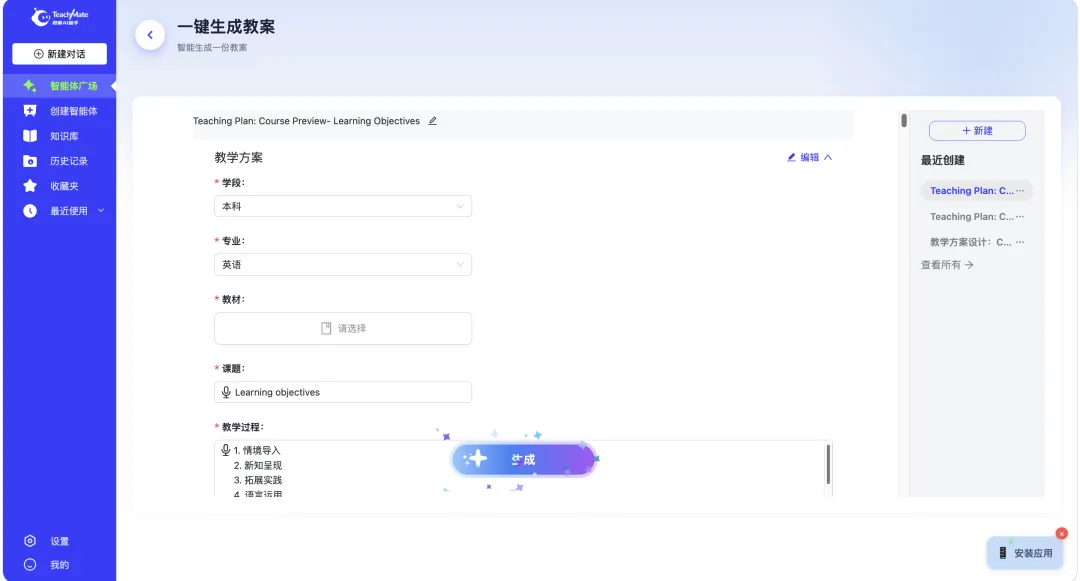Go back using the round arrow button

pyautogui.click(x=150, y=35)
